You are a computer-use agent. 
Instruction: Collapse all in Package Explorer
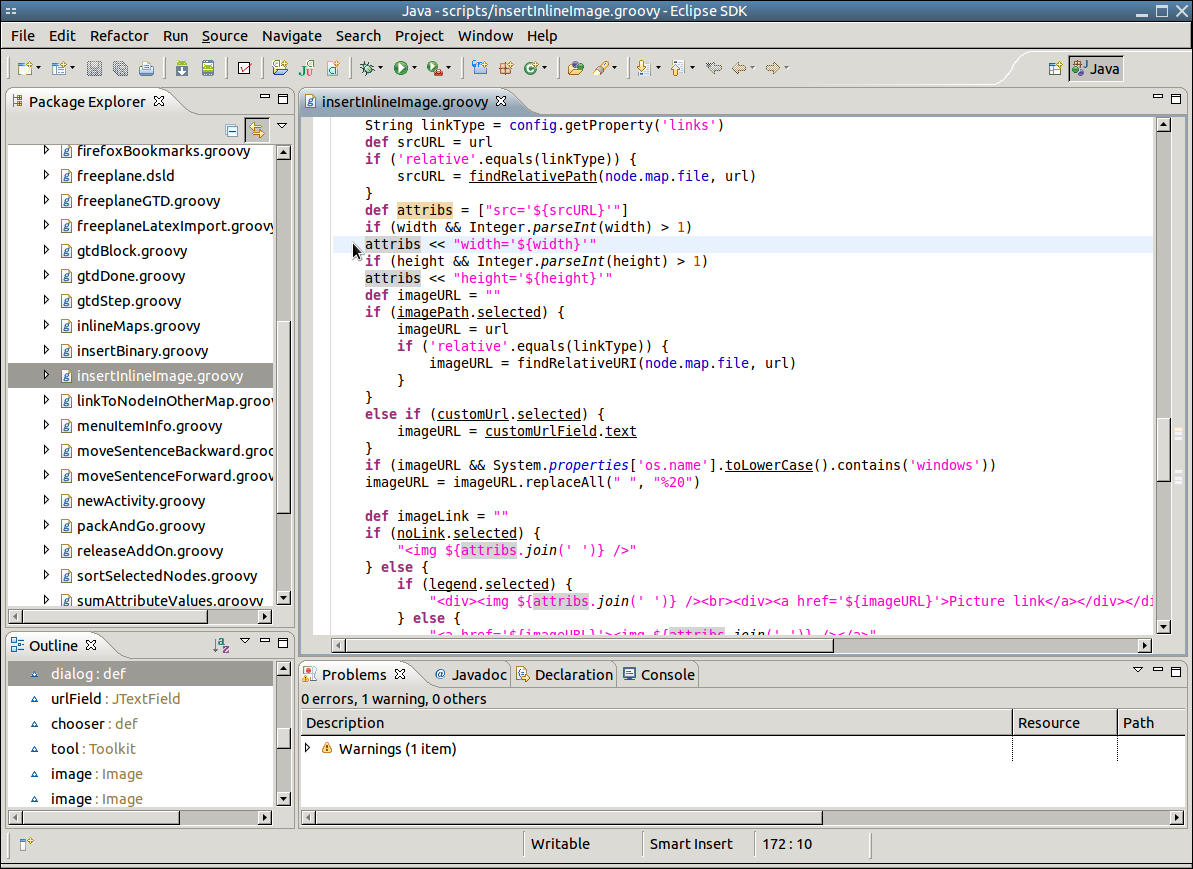232,129
